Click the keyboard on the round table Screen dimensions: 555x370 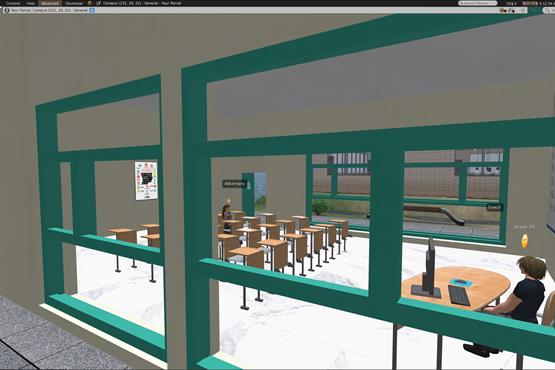459,295
